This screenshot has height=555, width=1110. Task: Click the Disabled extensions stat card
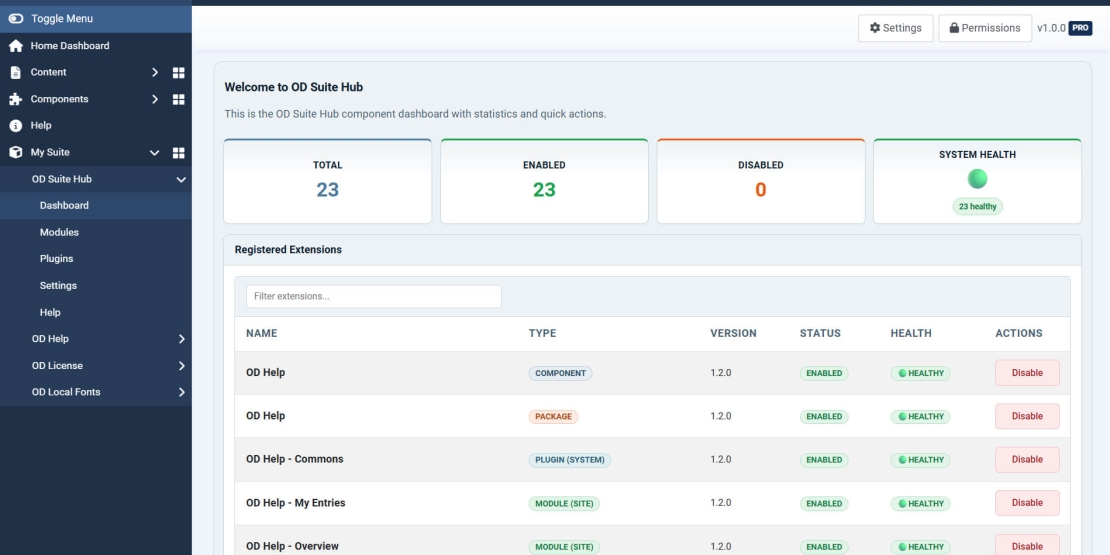coord(761,181)
